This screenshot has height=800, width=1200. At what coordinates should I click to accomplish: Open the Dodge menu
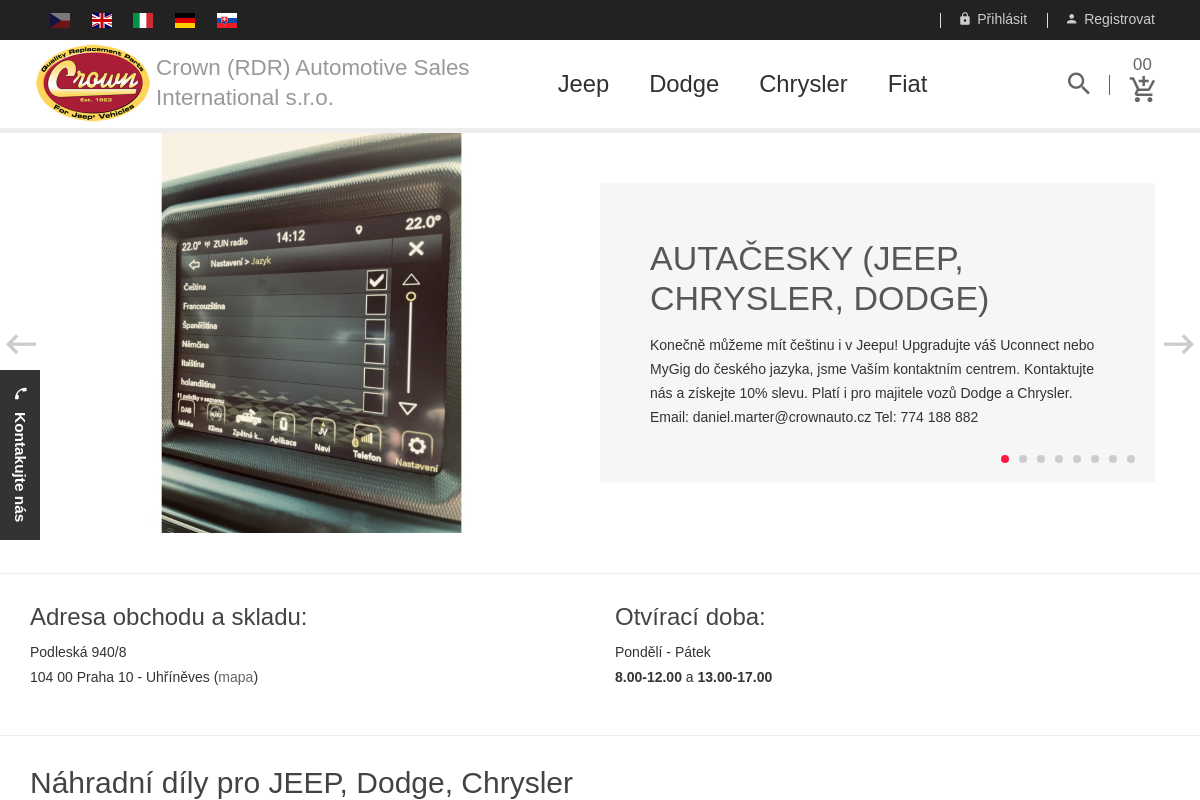[684, 84]
